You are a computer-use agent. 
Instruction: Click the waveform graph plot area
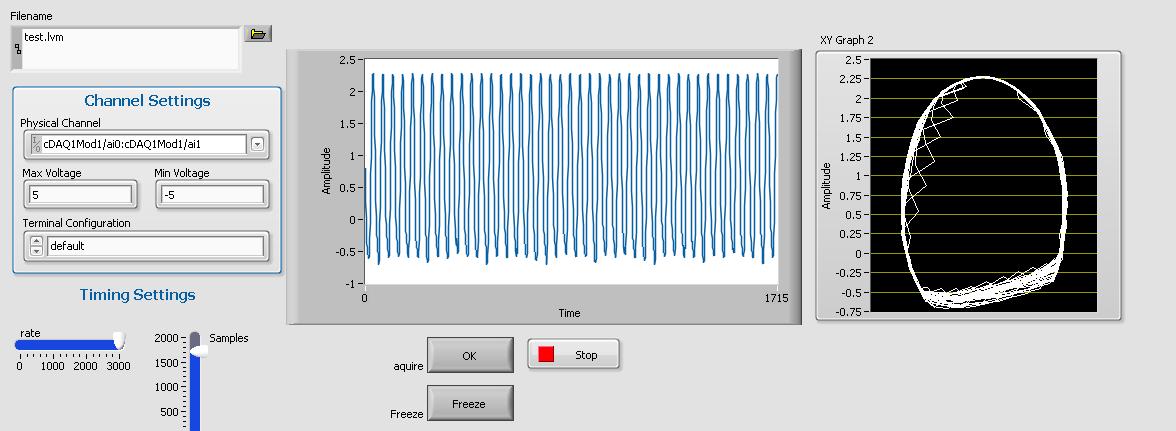point(572,170)
